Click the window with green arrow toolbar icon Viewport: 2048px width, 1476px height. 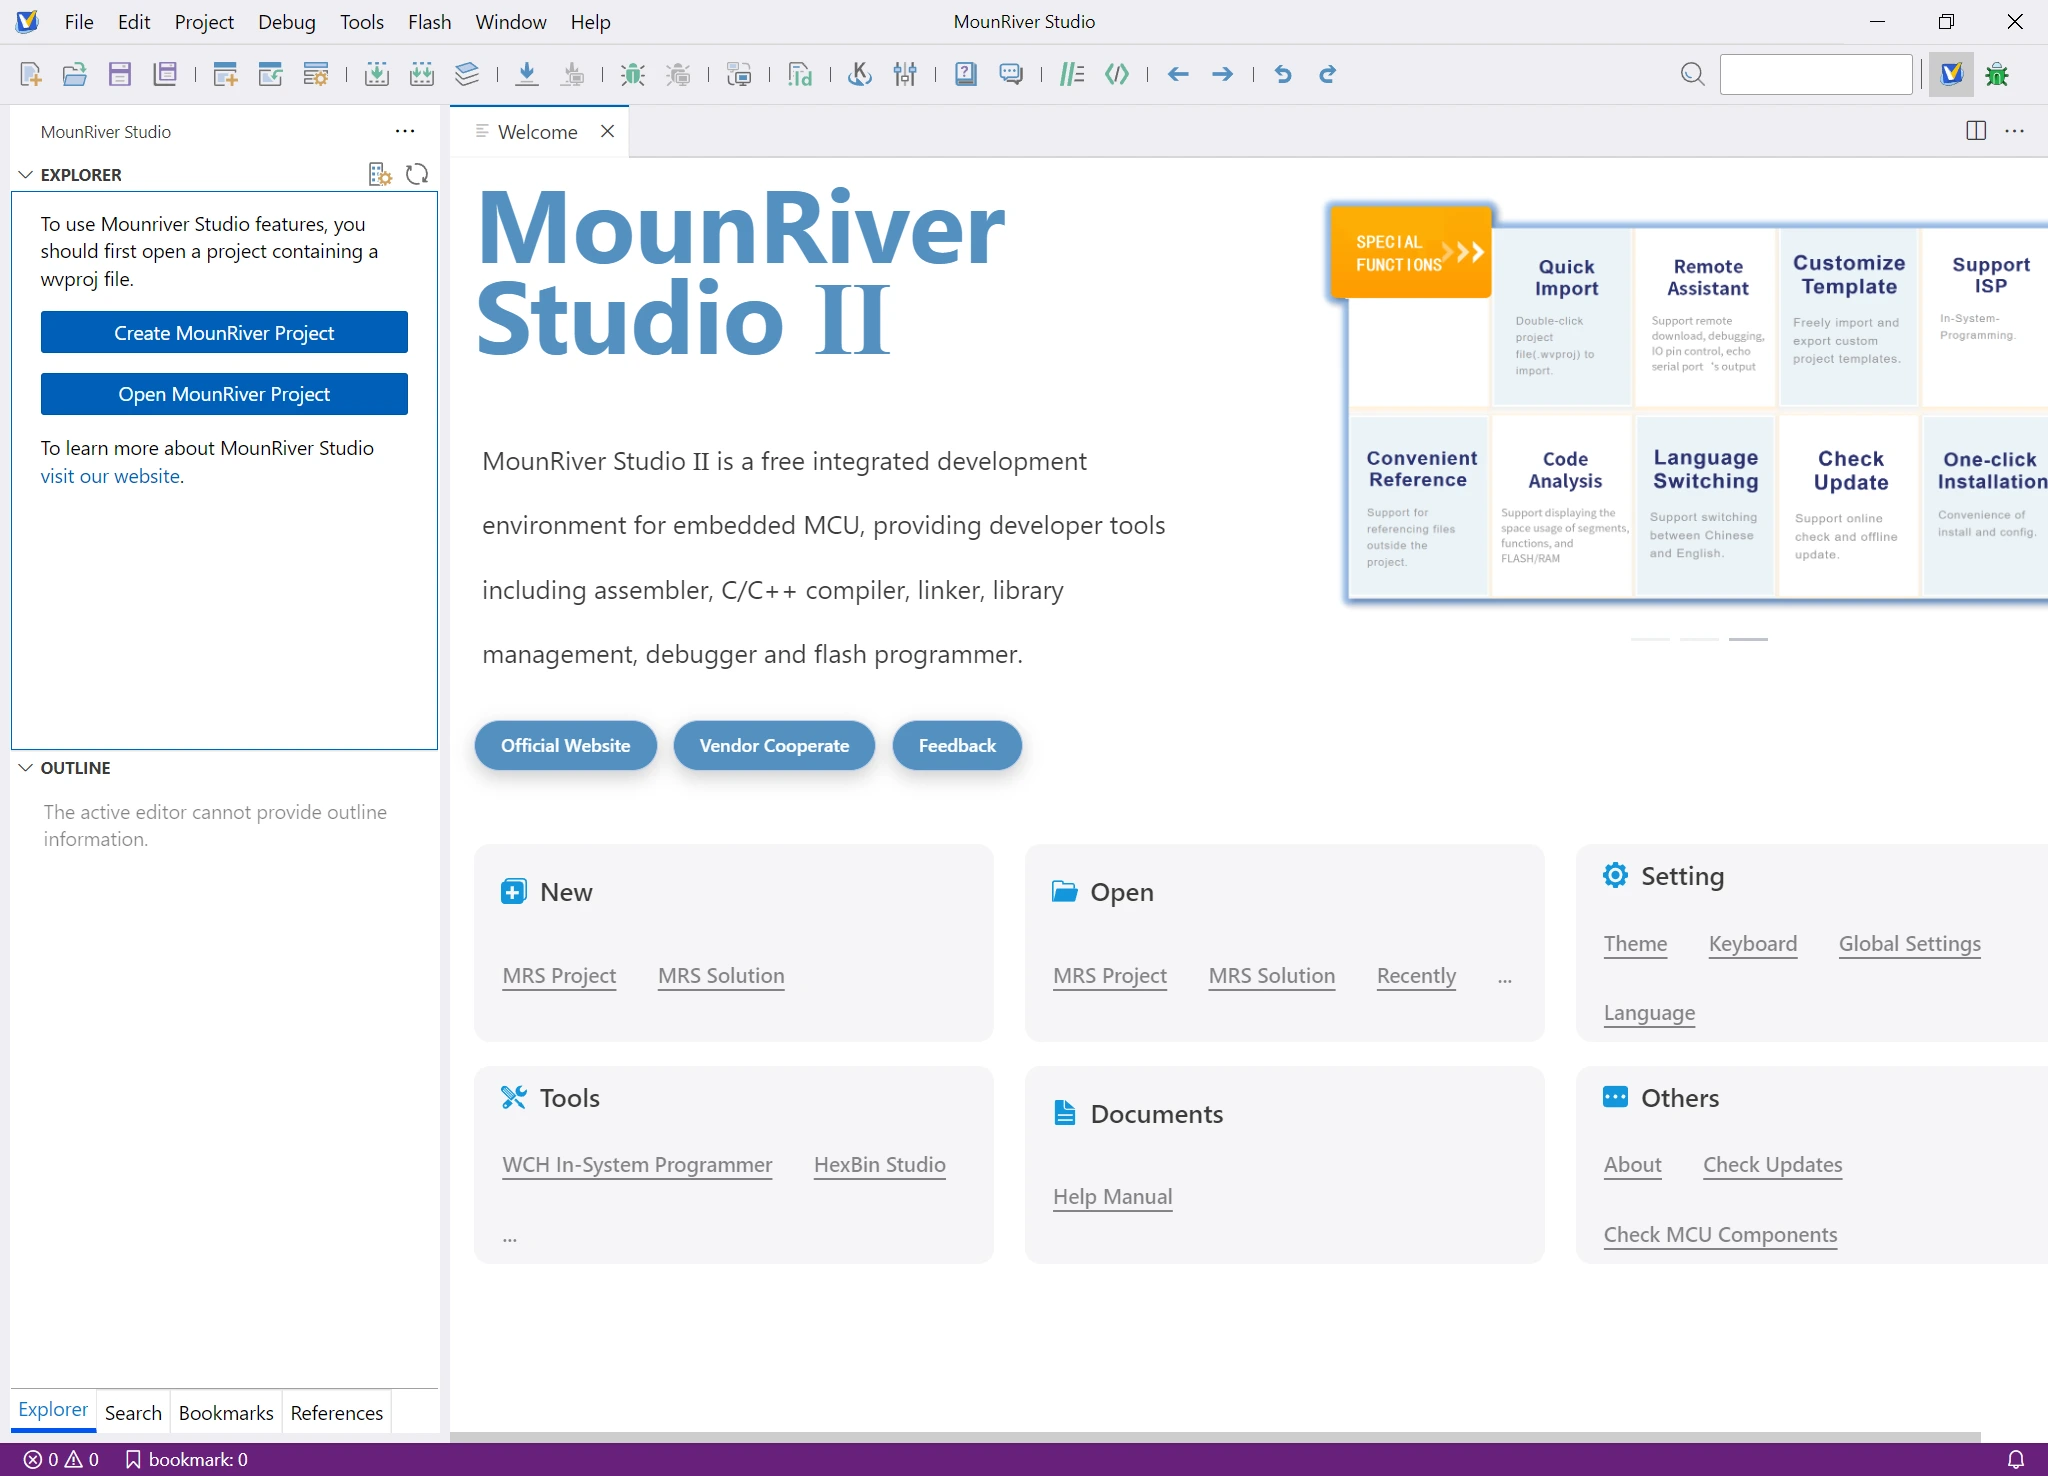pos(270,74)
